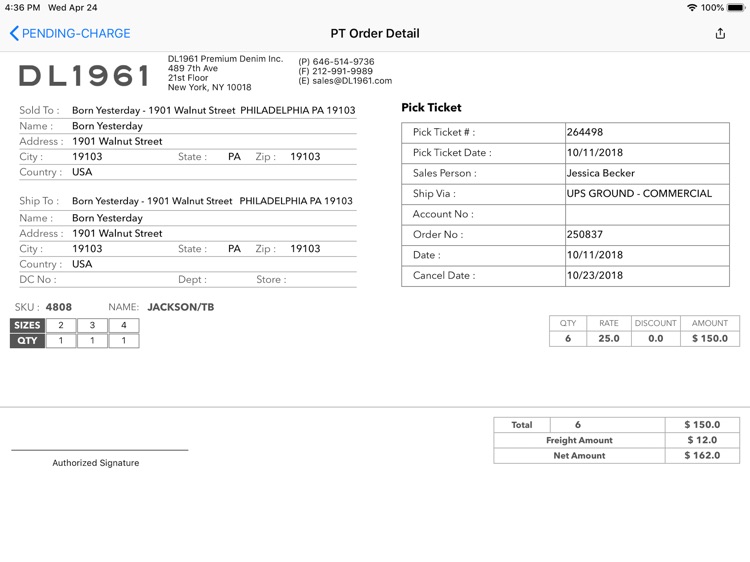The height and width of the screenshot is (562, 750).
Task: Tap the Authorized Signature line
Action: tap(99, 450)
